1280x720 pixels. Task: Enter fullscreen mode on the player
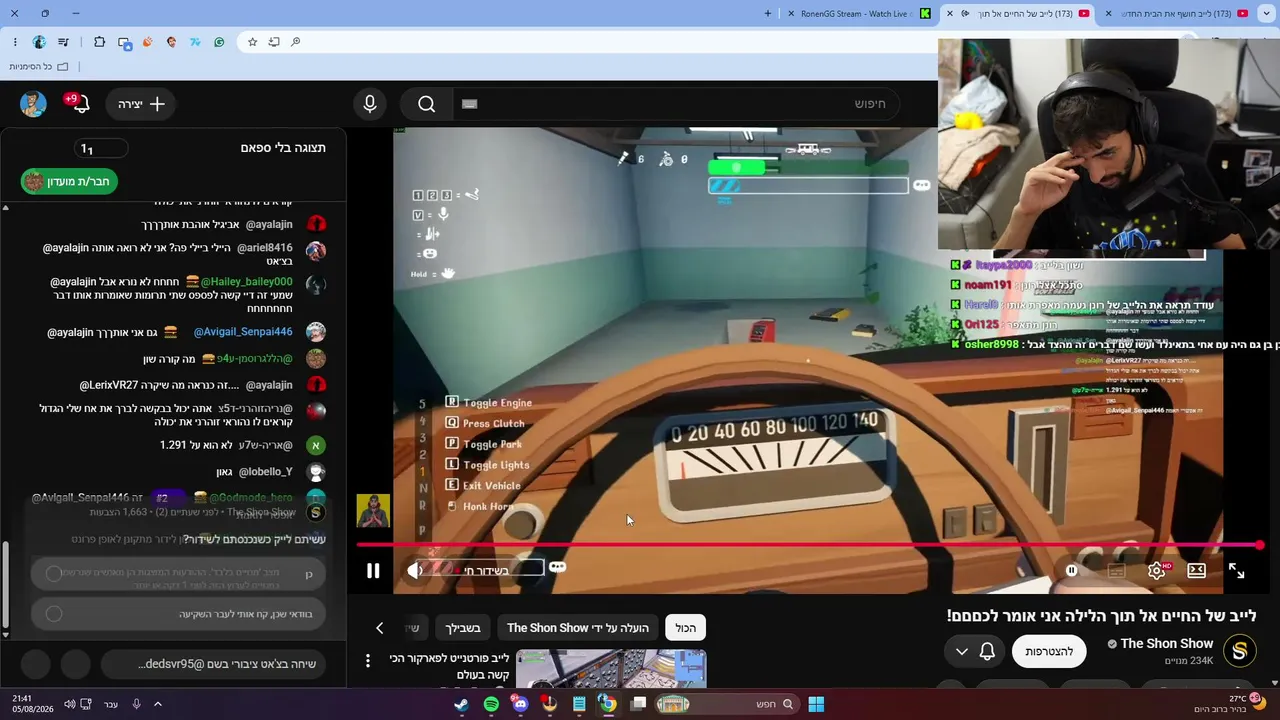pyautogui.click(x=1236, y=570)
